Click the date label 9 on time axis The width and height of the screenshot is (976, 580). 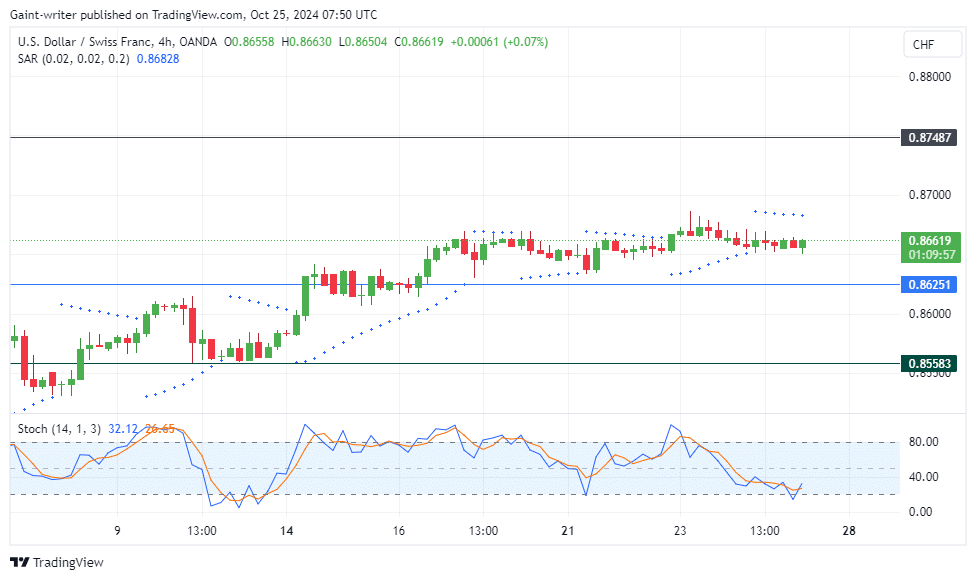coord(117,531)
